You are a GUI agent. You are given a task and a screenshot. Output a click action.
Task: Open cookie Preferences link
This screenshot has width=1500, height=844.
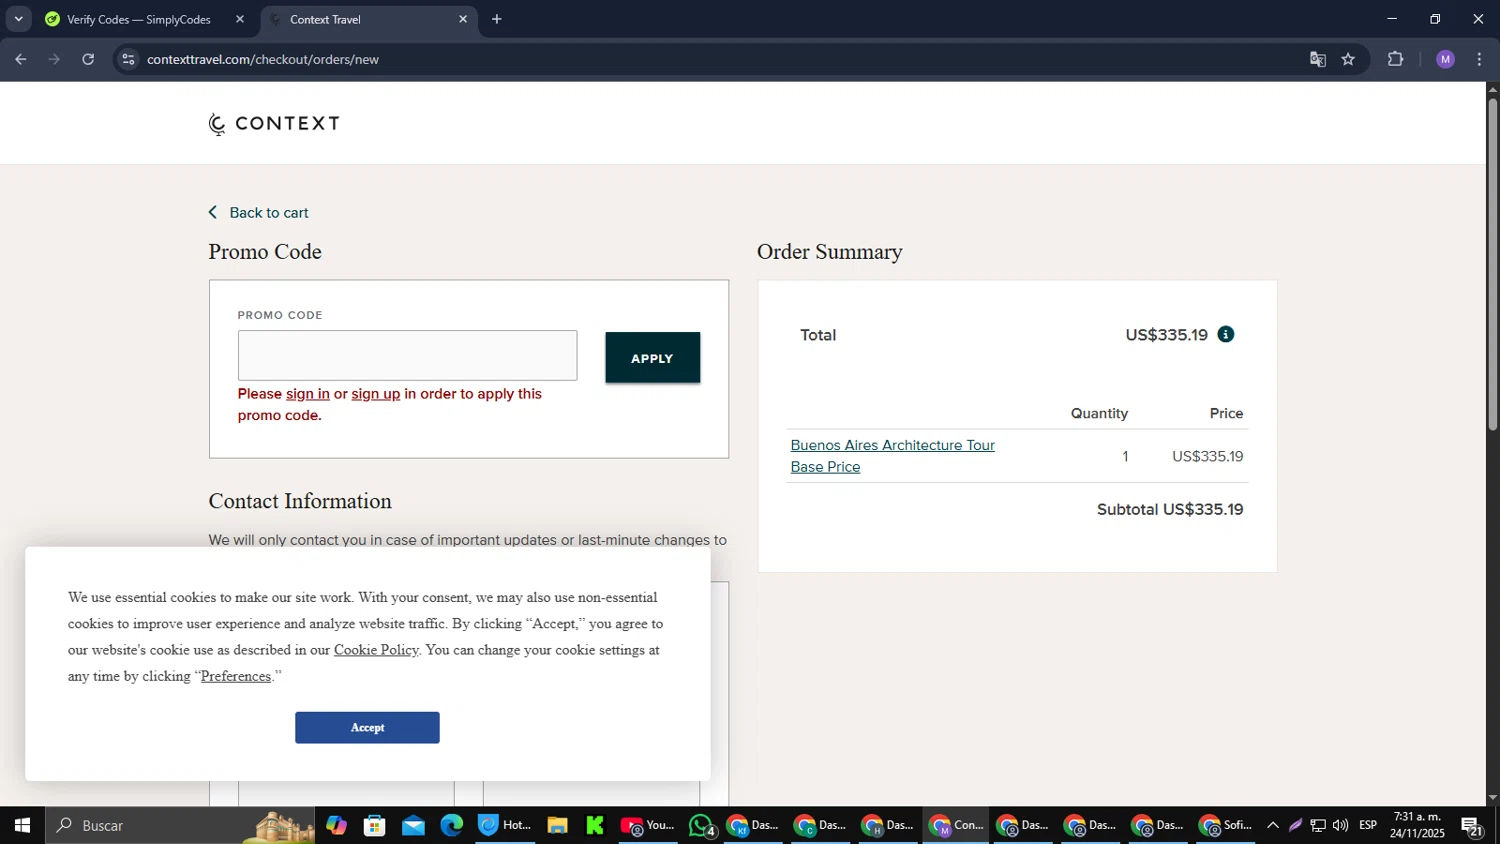click(x=236, y=676)
